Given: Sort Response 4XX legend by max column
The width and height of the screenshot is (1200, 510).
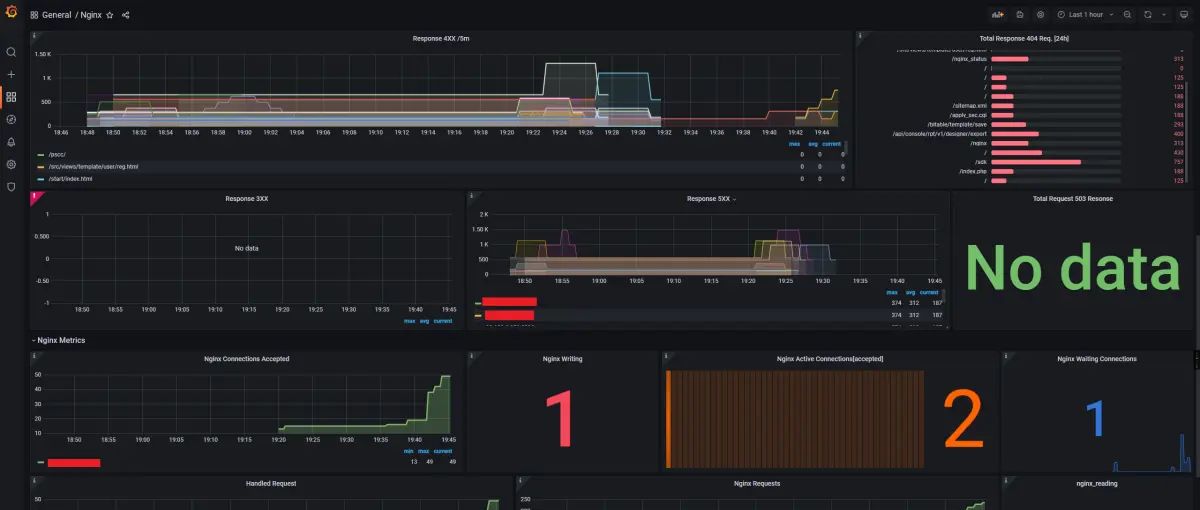Looking at the screenshot, I should pyautogui.click(x=793, y=143).
